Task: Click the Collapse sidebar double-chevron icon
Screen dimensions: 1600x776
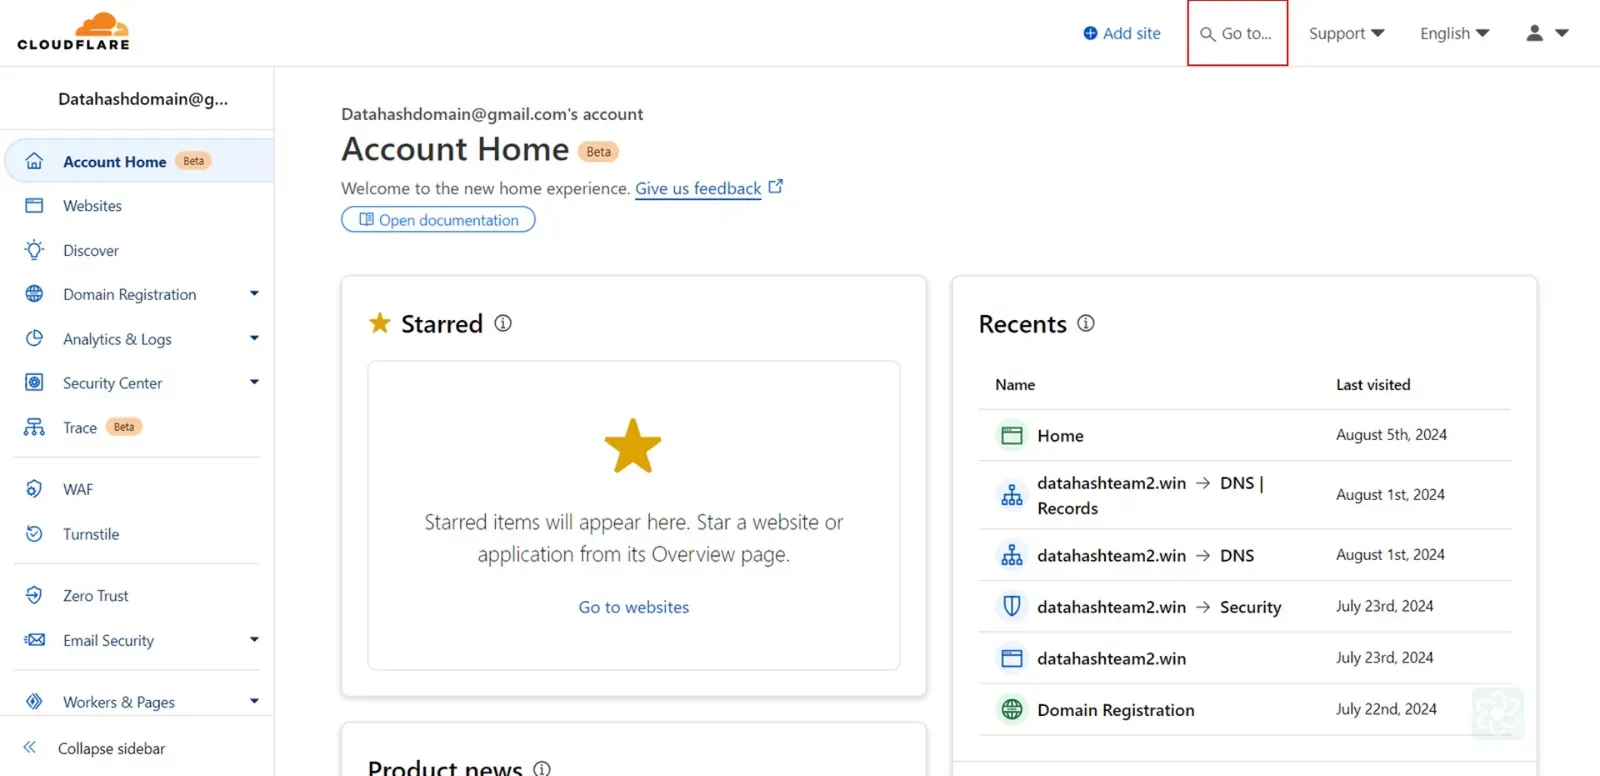Action: (x=30, y=747)
